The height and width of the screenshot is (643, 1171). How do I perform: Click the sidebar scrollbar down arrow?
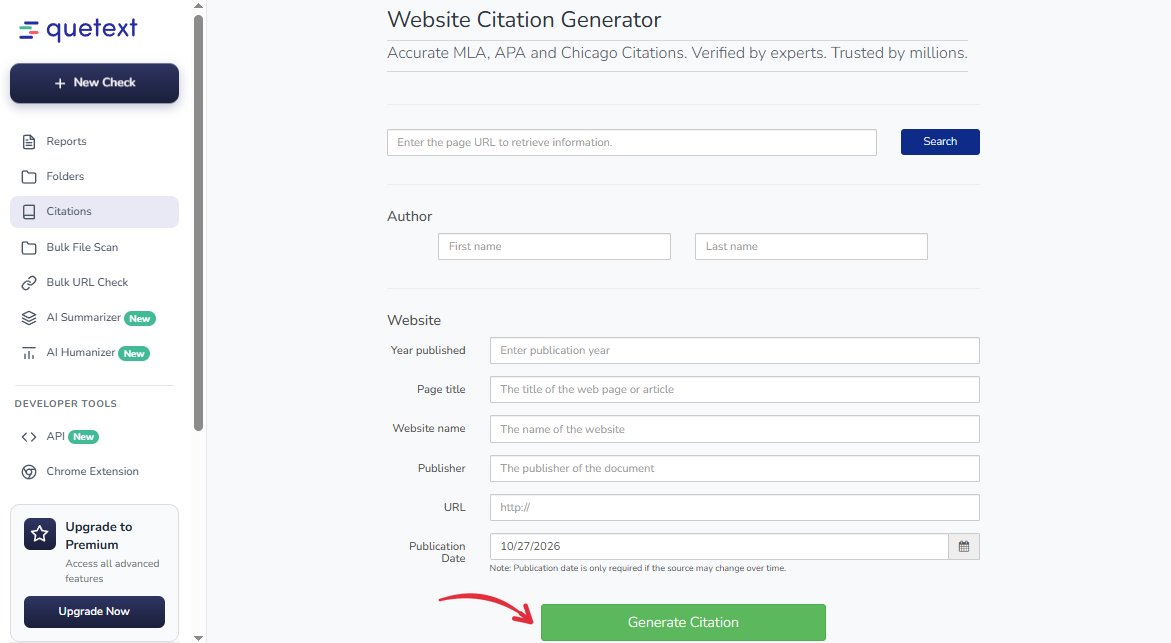coord(198,638)
